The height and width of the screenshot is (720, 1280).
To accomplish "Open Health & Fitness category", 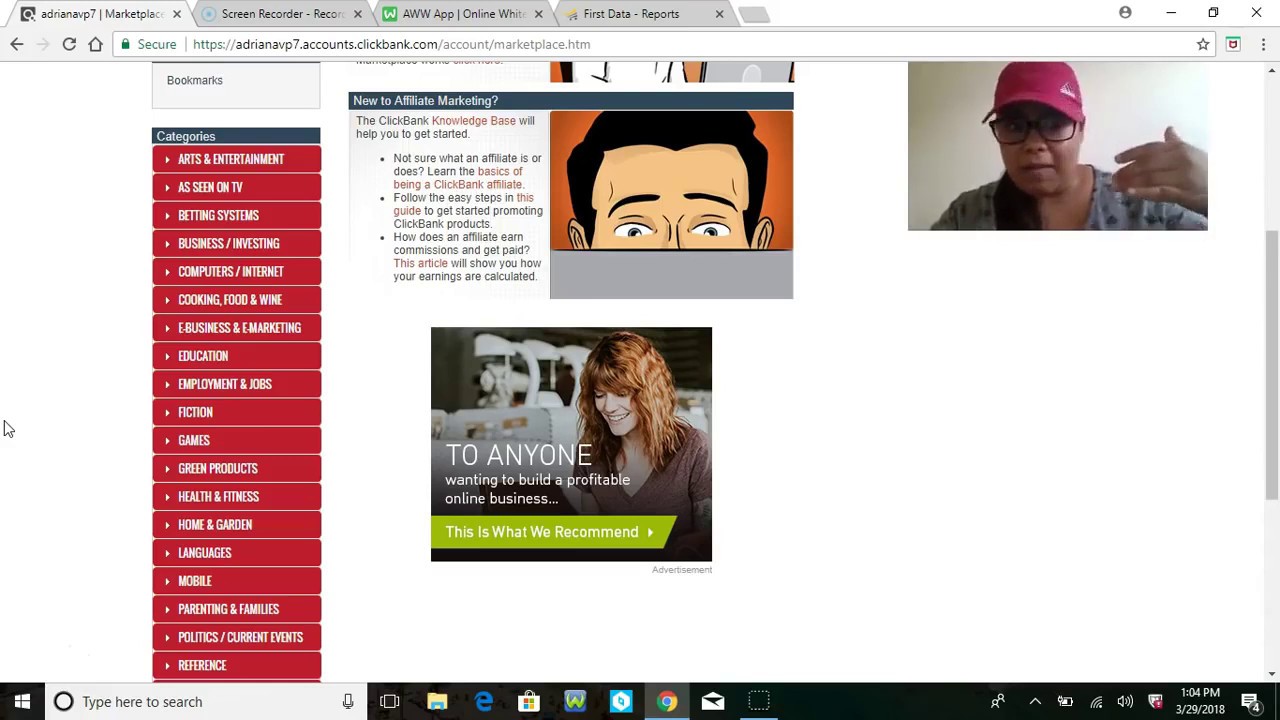I will pos(236,496).
